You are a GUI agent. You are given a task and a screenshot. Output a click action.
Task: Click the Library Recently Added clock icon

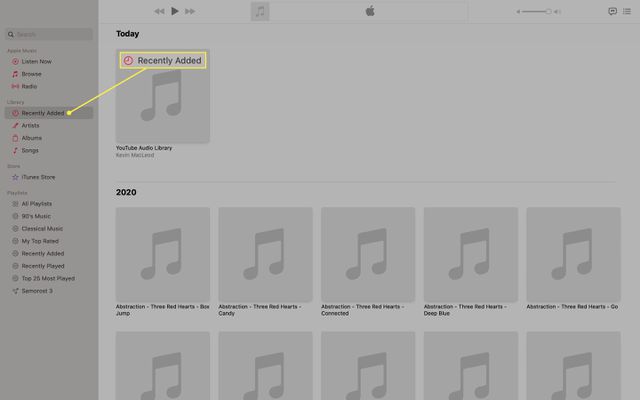15,113
